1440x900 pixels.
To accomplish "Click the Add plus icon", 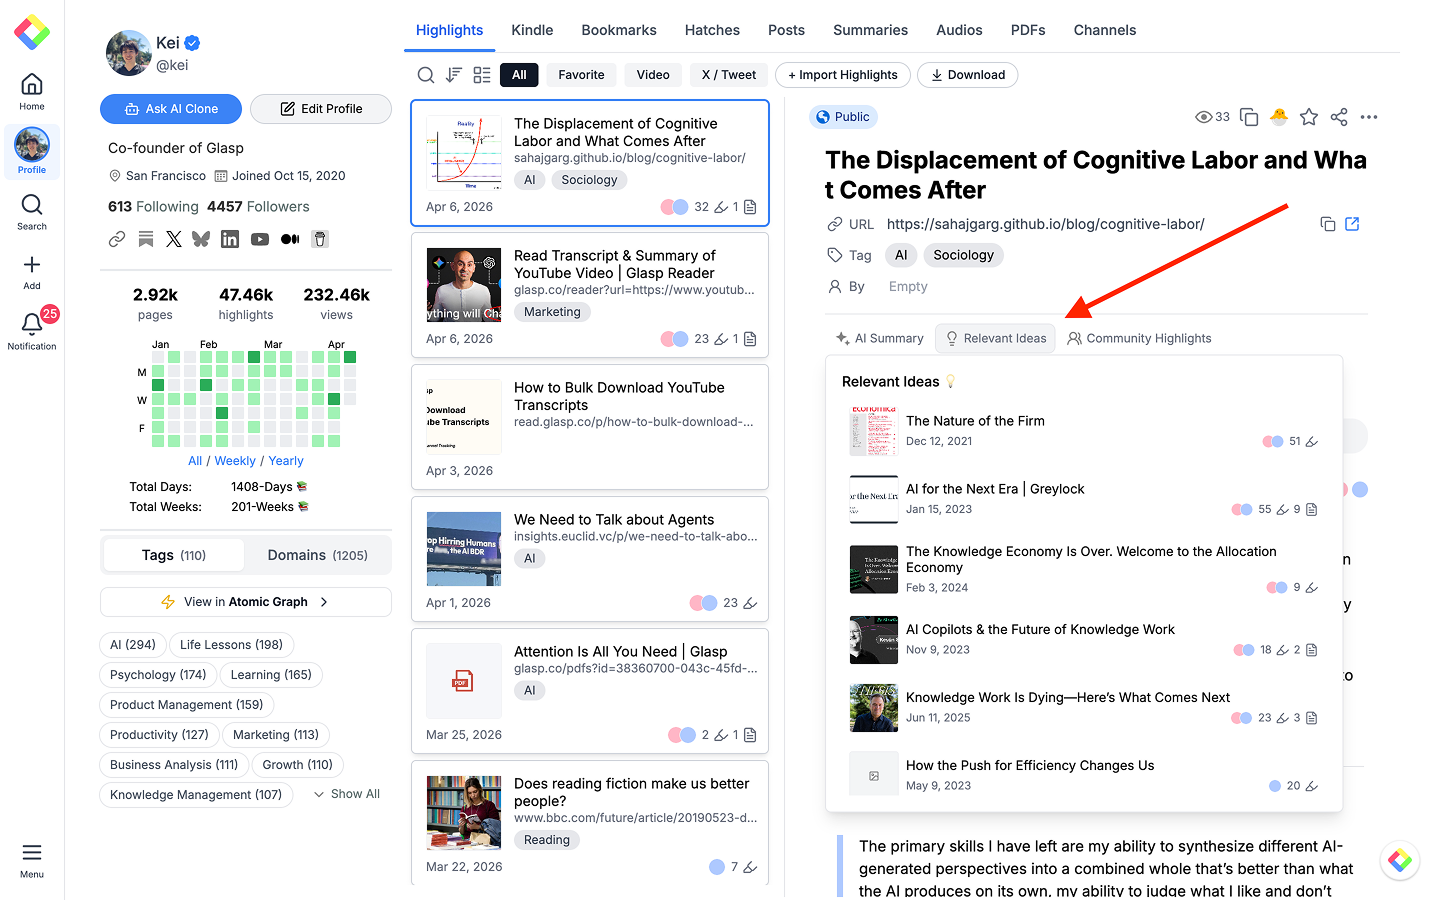I will 32,271.
